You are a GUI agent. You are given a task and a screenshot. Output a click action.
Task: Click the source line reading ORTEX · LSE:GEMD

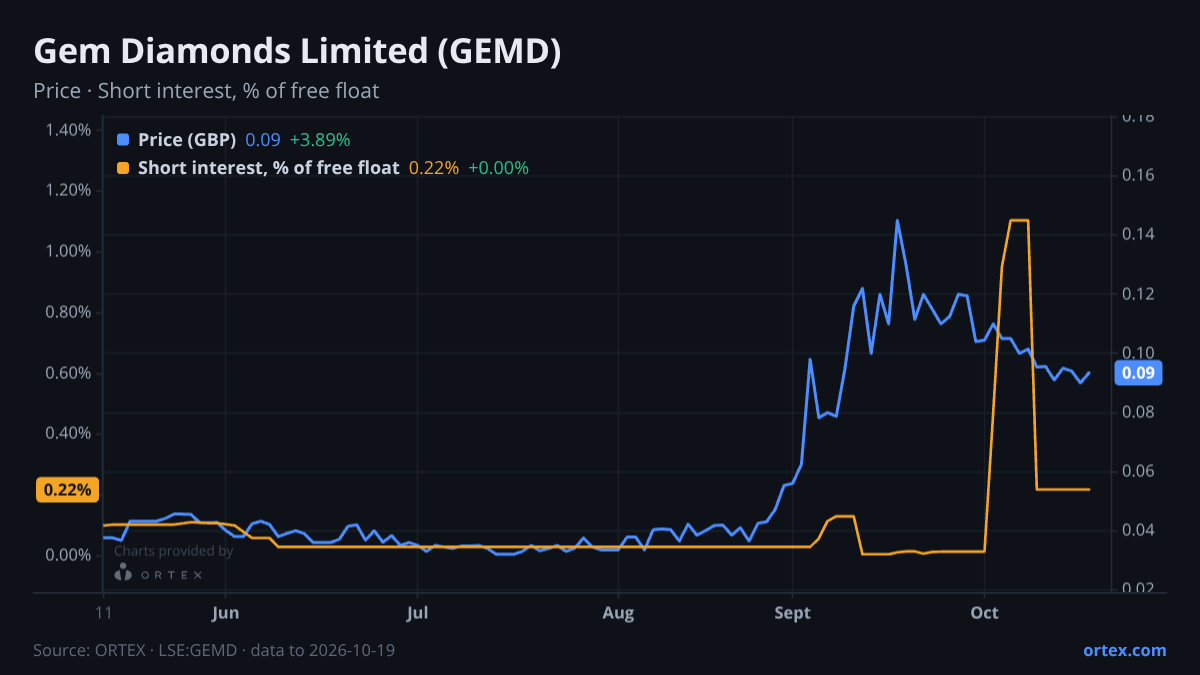tap(214, 650)
